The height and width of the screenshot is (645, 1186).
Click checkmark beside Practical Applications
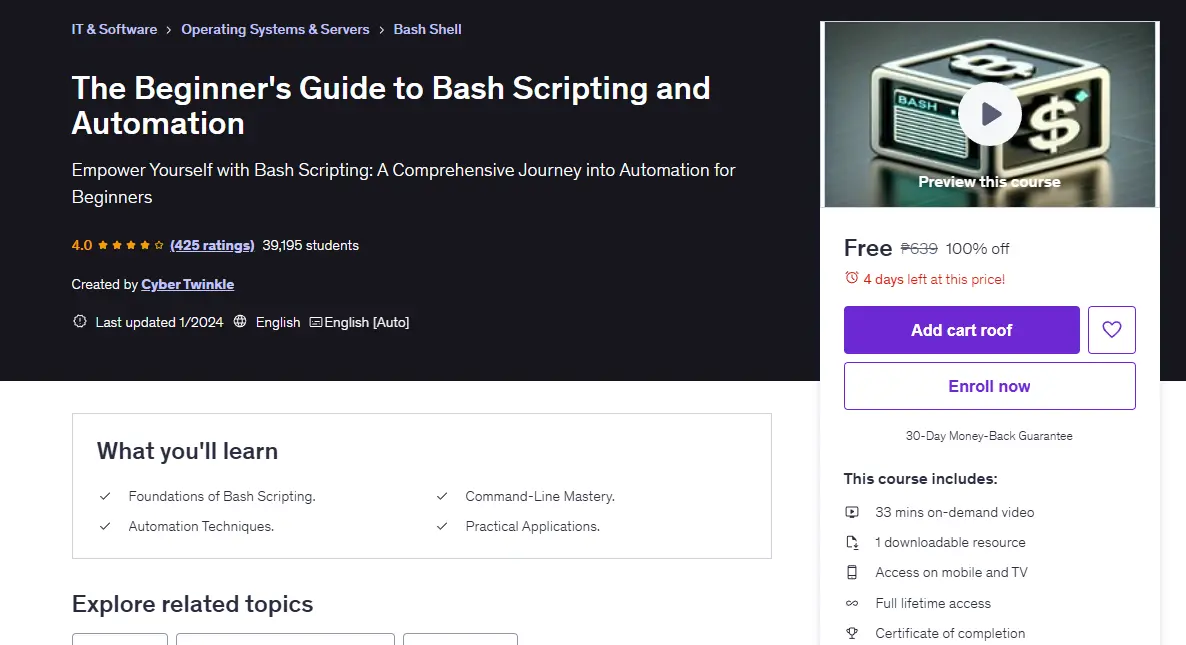[442, 526]
